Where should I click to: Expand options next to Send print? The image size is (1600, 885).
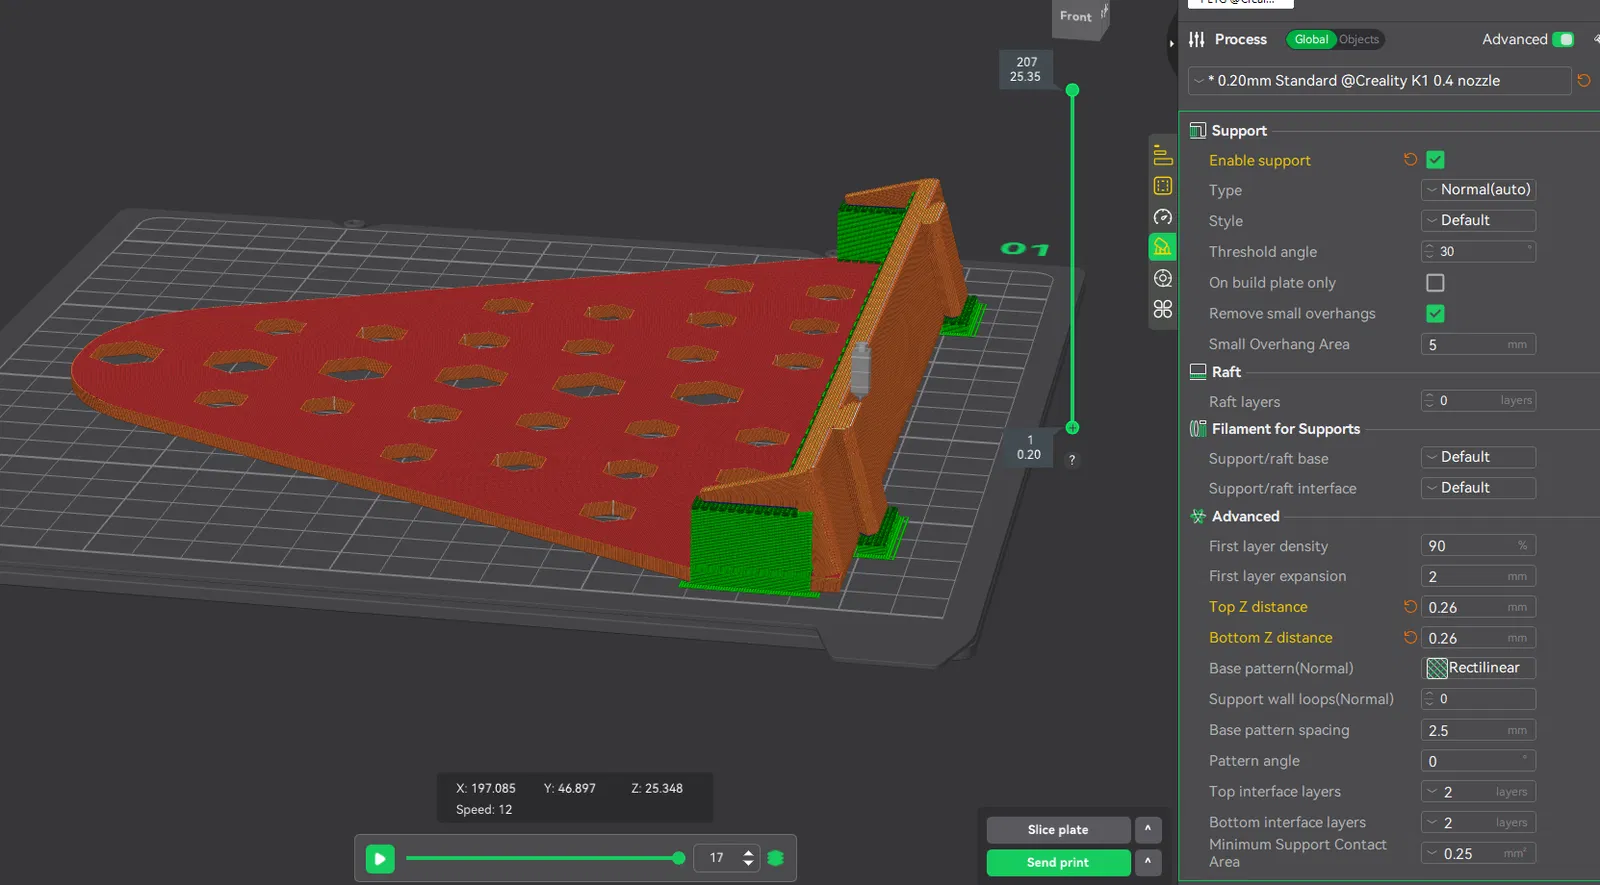[x=1148, y=862]
